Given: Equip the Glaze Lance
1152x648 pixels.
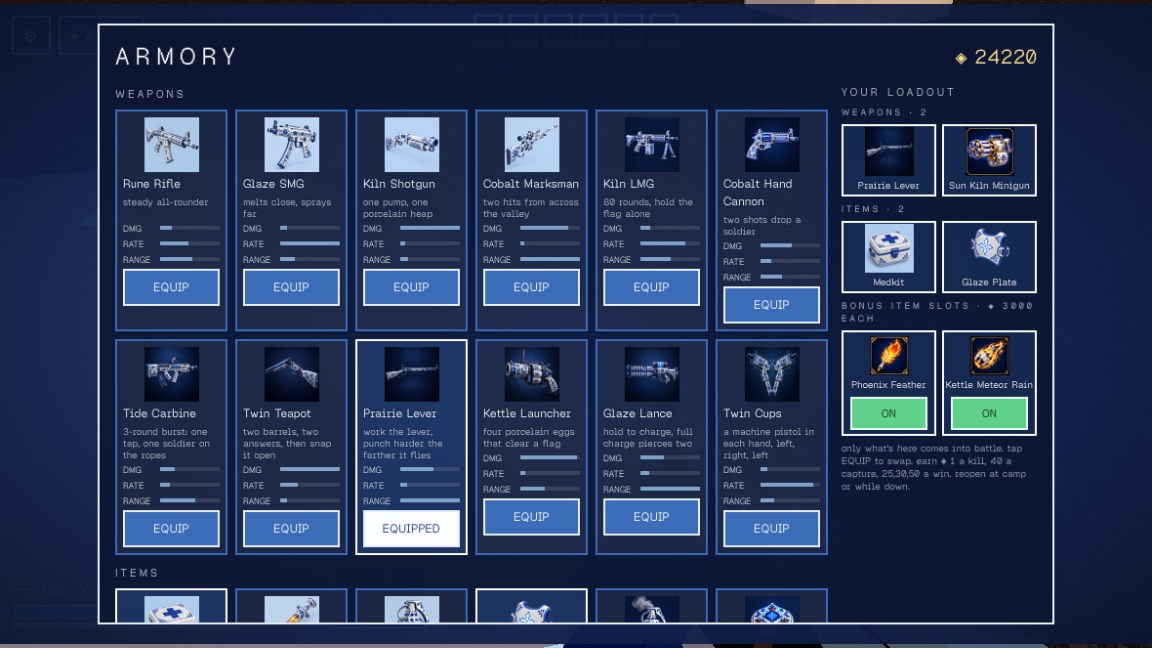Looking at the screenshot, I should tap(651, 516).
